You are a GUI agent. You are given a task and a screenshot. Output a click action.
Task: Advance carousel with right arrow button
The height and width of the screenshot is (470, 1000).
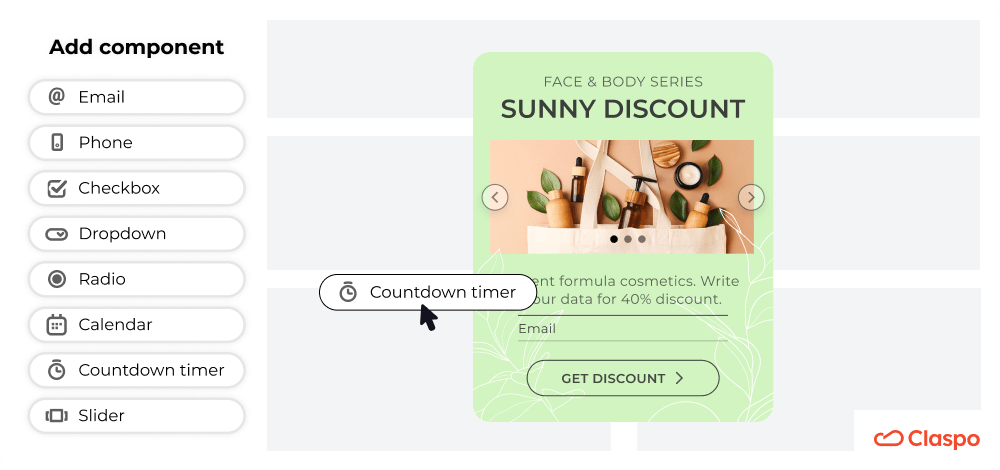(x=751, y=197)
